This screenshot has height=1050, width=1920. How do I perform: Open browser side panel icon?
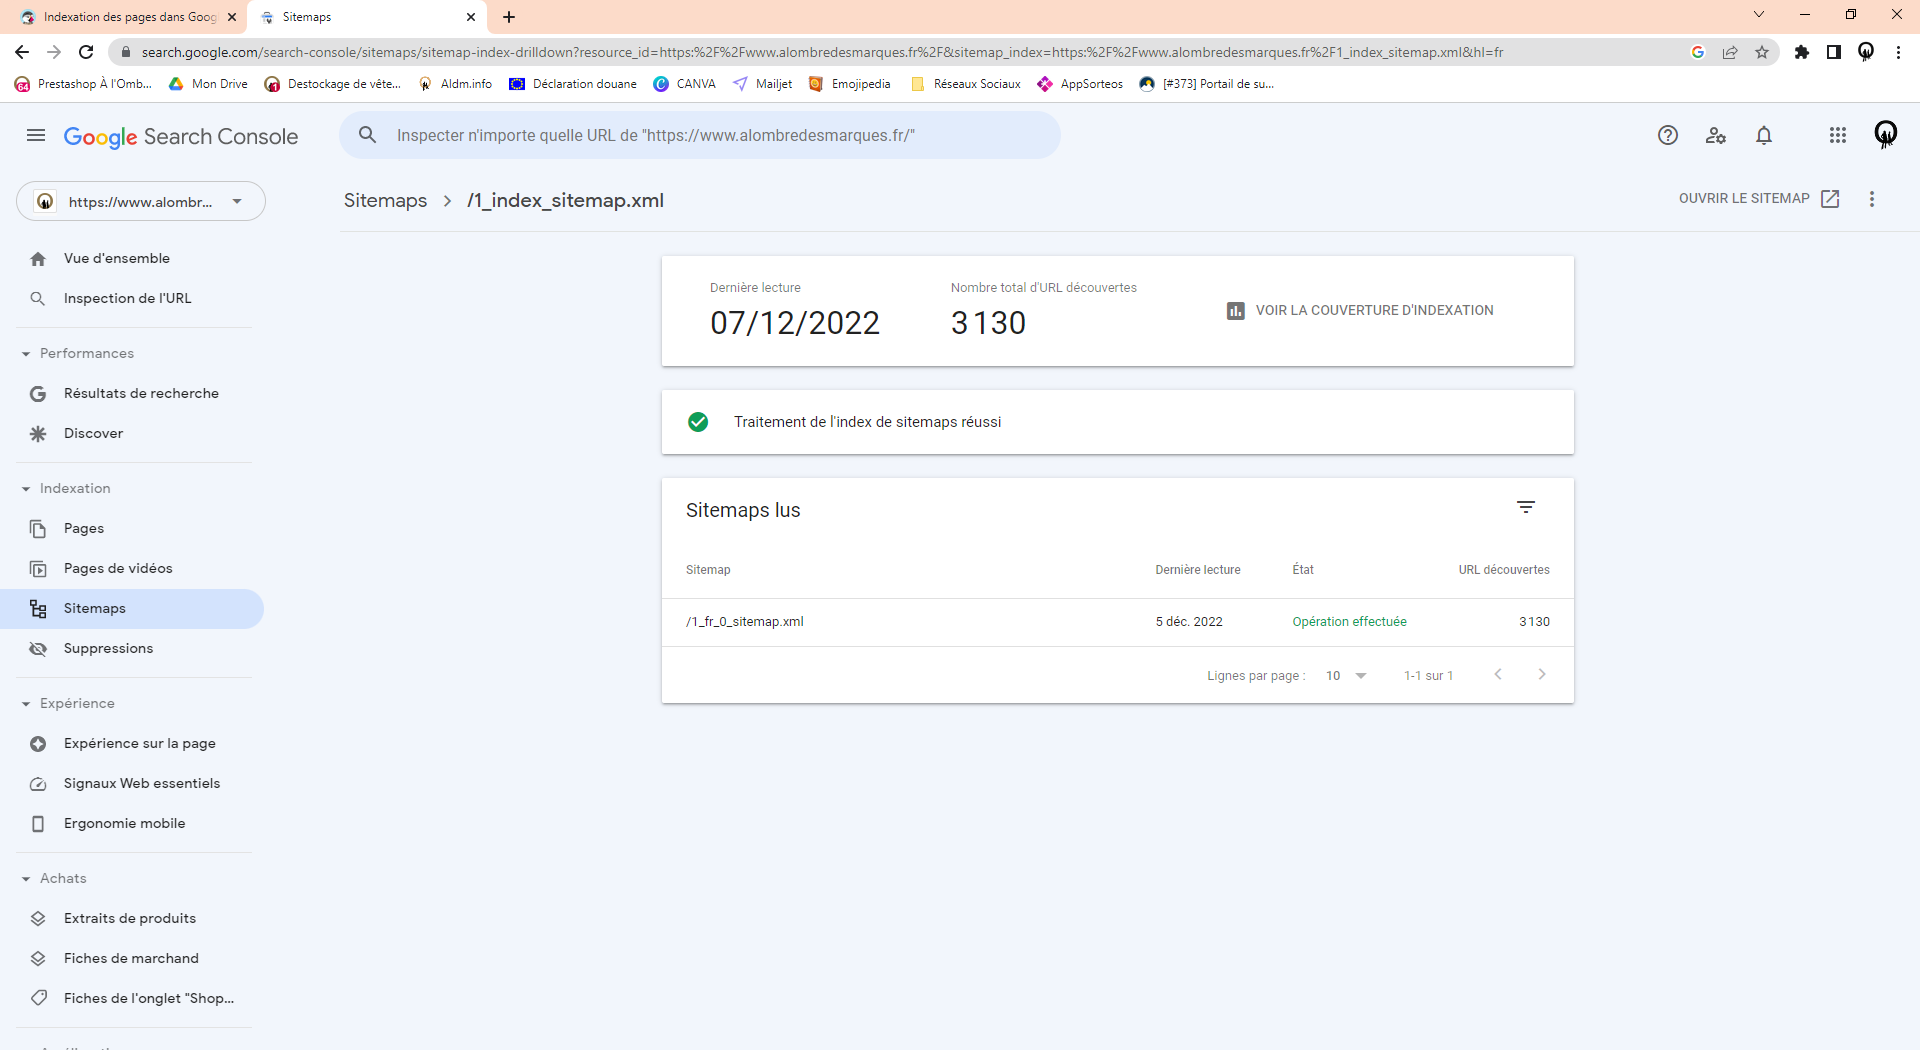click(1834, 52)
